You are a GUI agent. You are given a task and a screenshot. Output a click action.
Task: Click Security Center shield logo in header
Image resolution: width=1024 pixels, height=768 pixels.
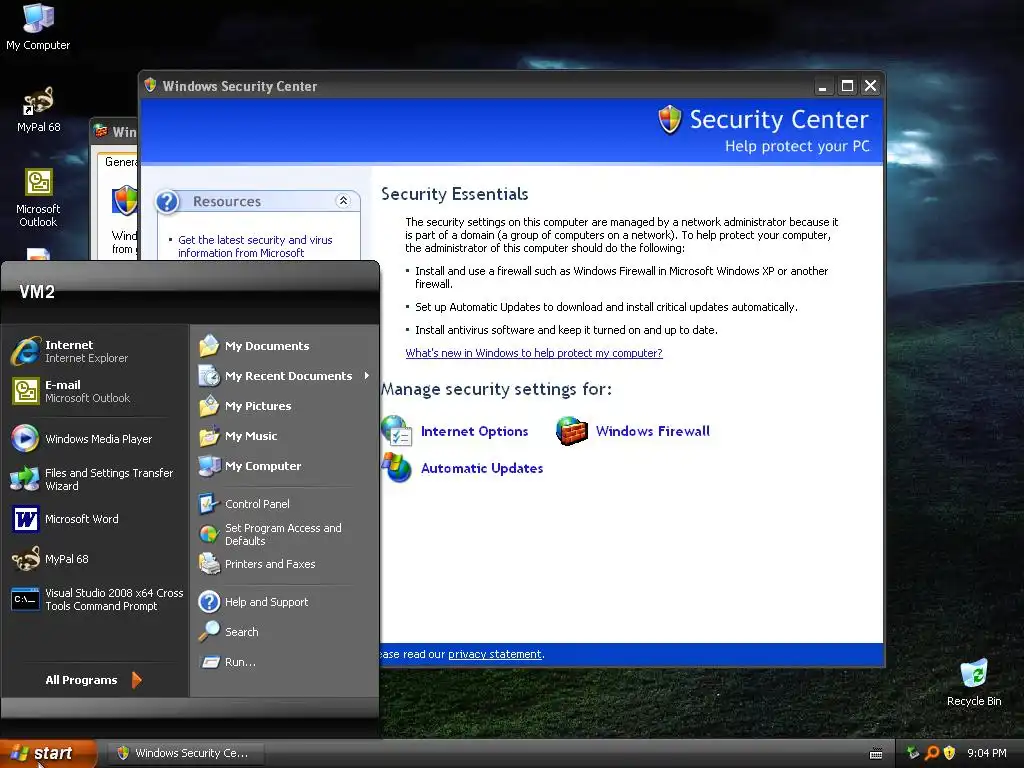pos(669,120)
